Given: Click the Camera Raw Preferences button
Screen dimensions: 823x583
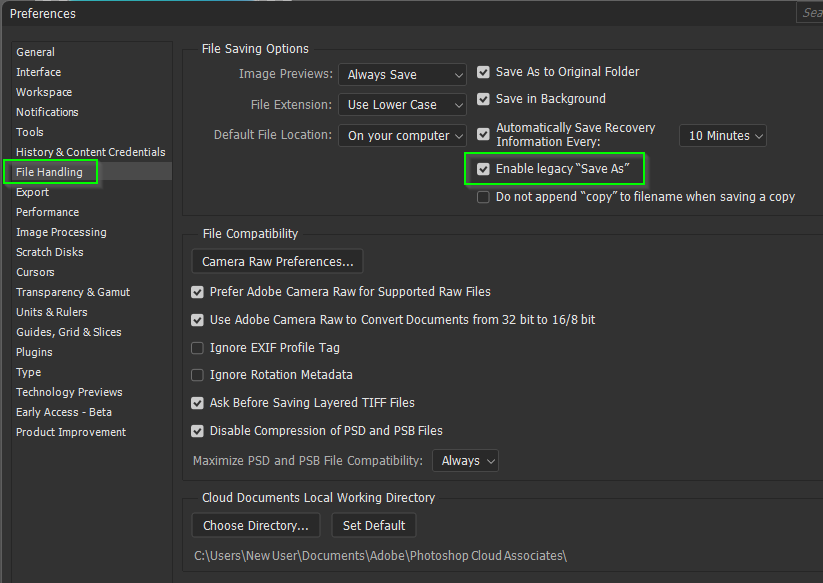Looking at the screenshot, I should 276,262.
